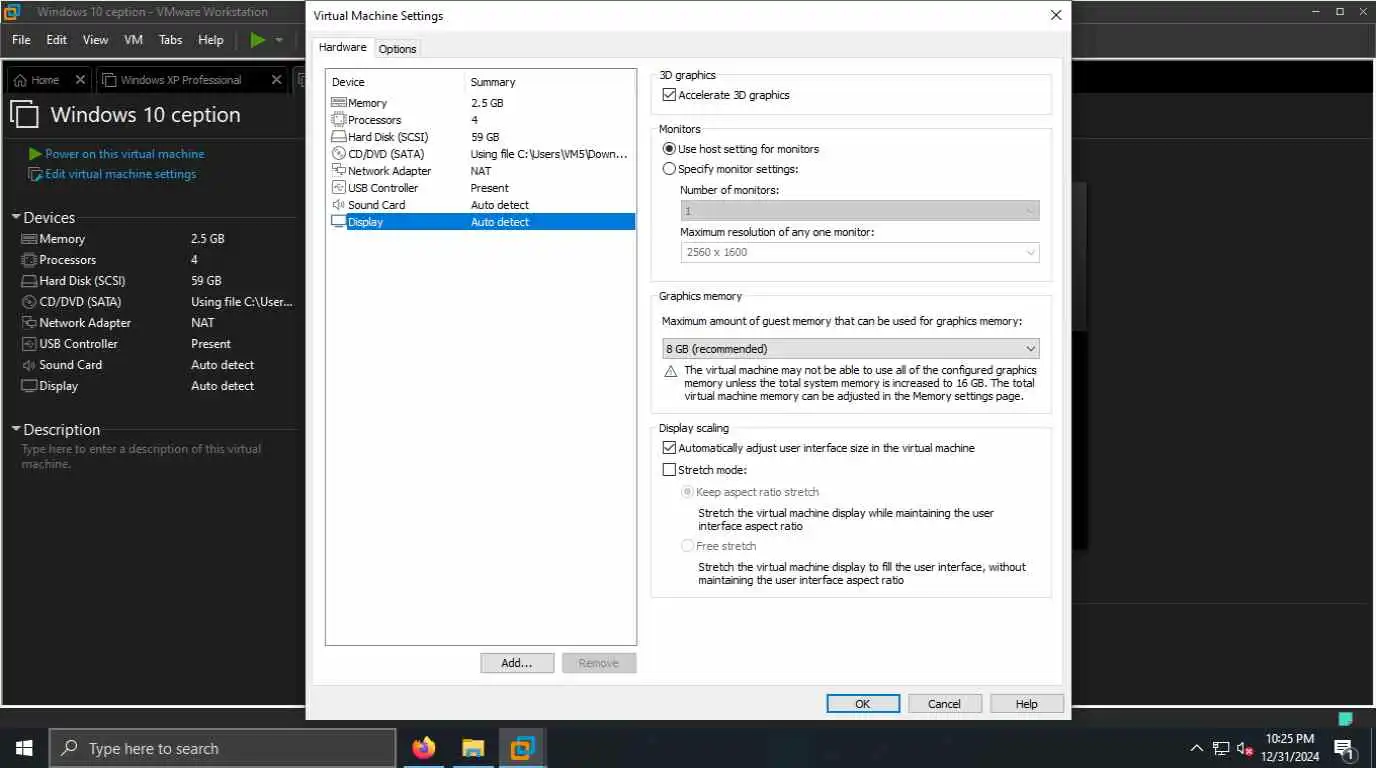1376x768 pixels.
Task: Open Firefox from the taskbar
Action: (x=424, y=748)
